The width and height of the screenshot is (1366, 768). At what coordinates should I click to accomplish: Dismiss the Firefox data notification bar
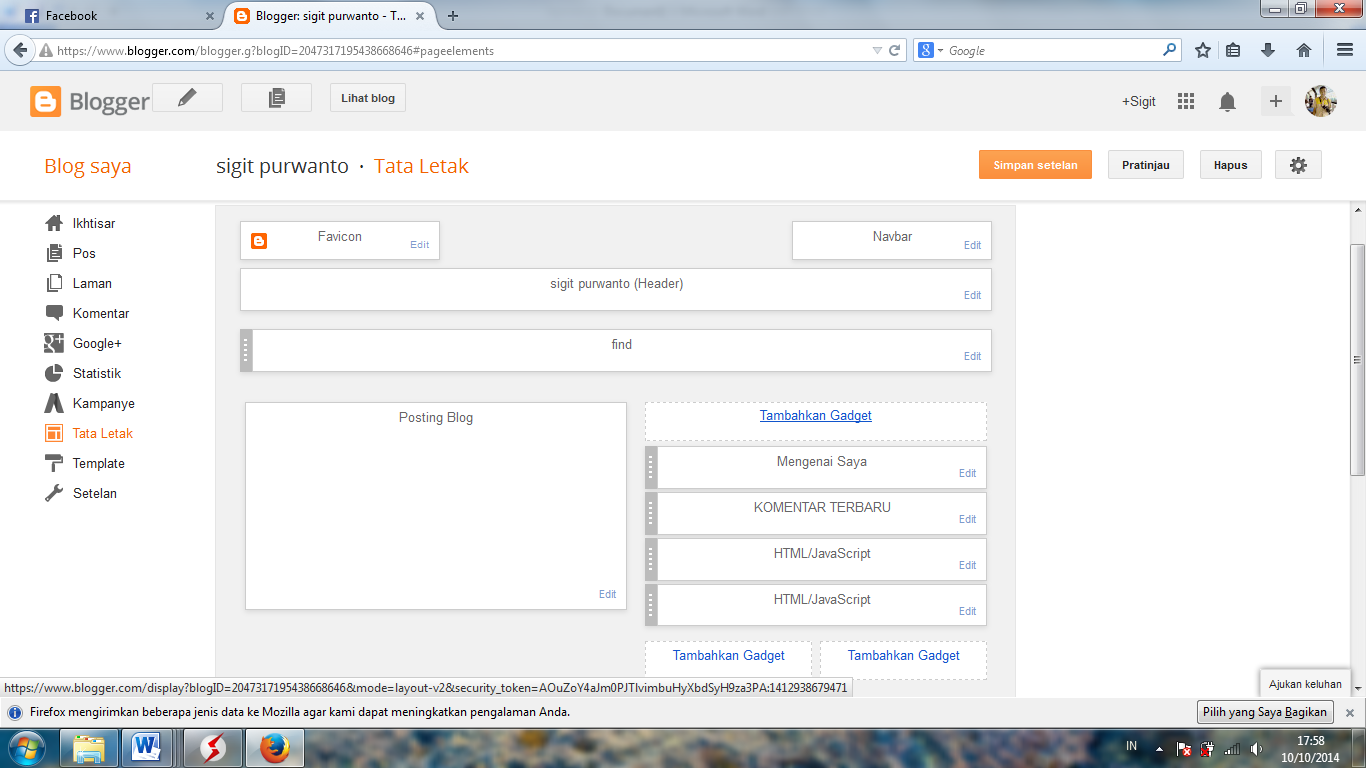tap(1349, 713)
